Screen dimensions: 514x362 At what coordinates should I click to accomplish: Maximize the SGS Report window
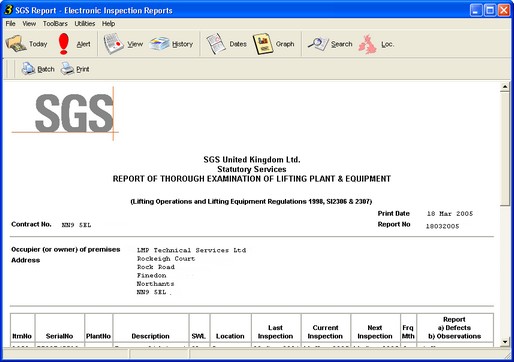(490, 10)
